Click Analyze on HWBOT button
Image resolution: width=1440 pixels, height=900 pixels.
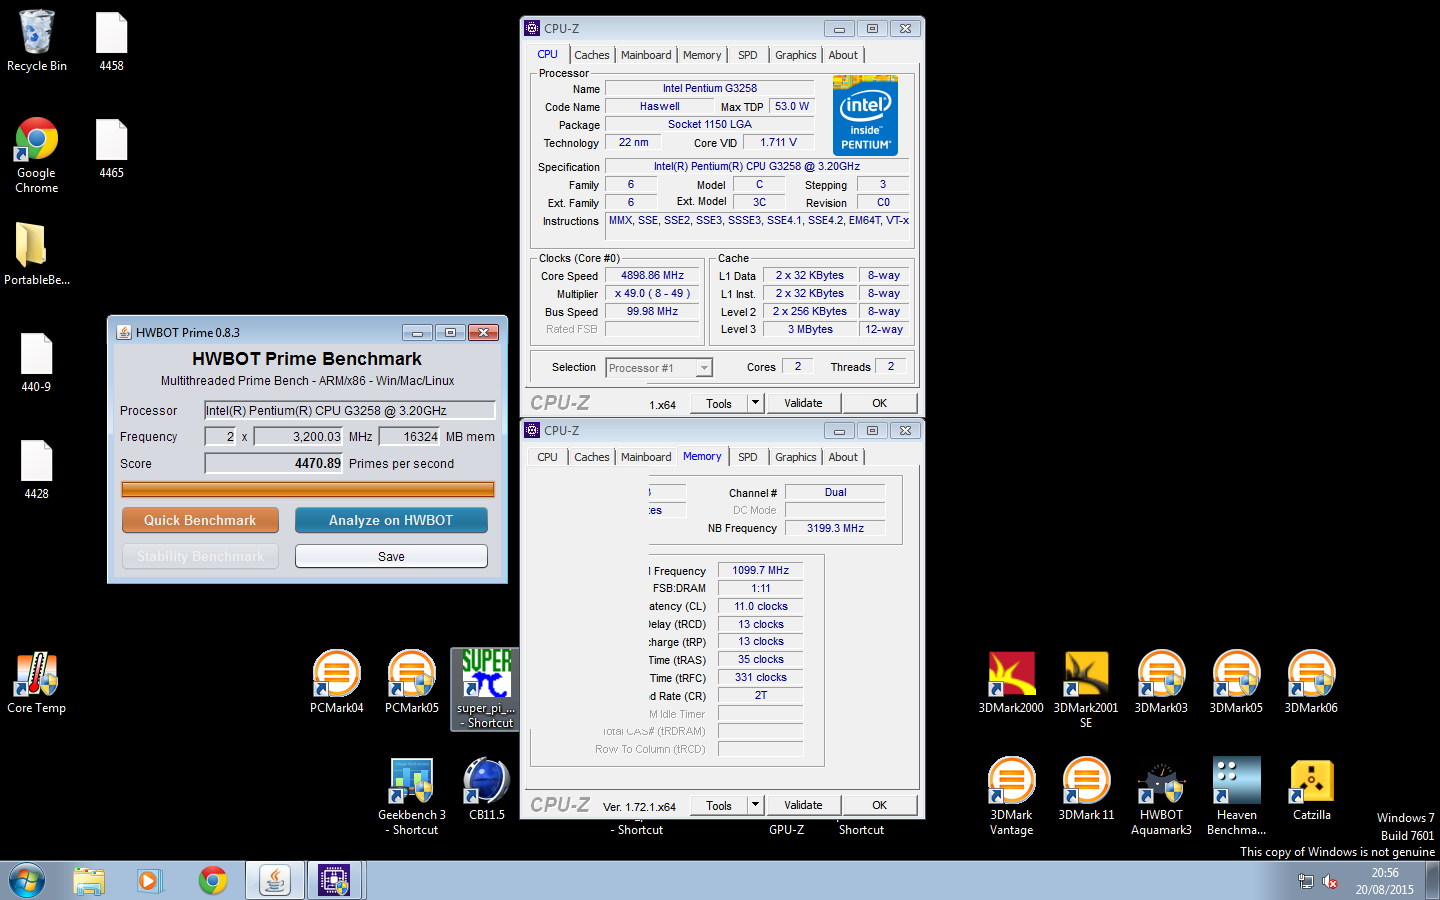point(391,520)
